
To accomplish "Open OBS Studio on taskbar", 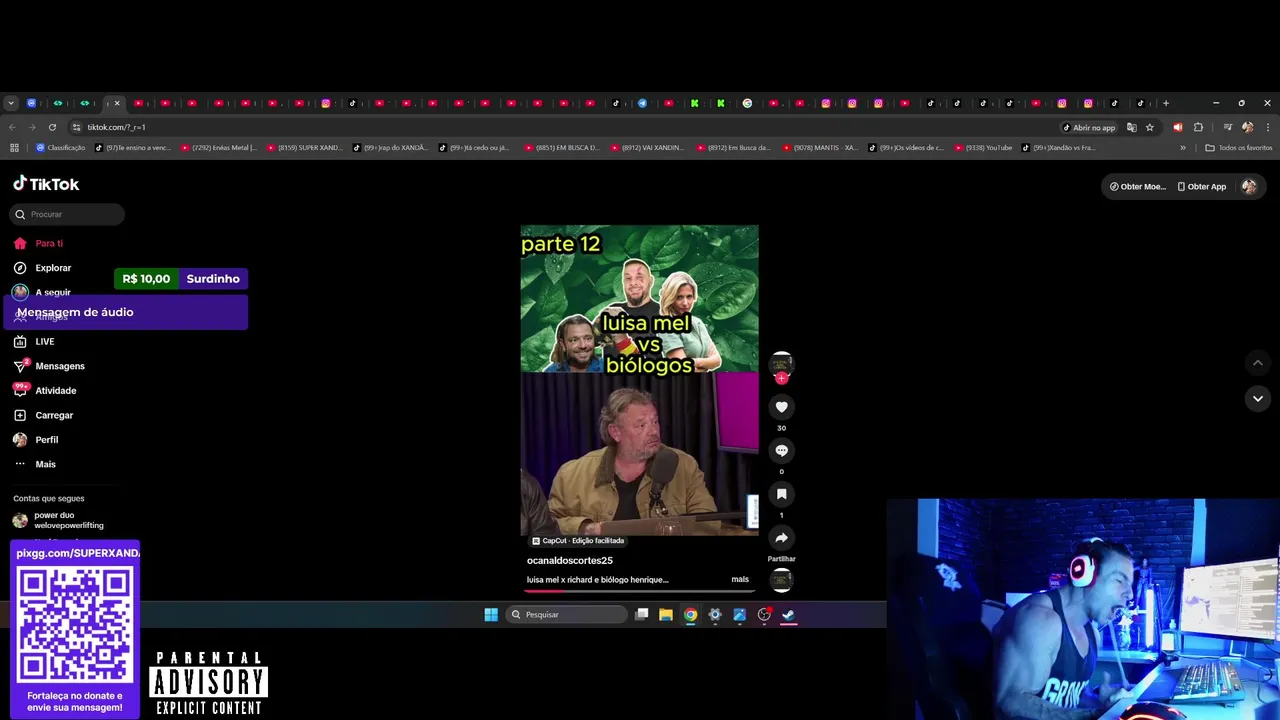I will (x=764, y=614).
